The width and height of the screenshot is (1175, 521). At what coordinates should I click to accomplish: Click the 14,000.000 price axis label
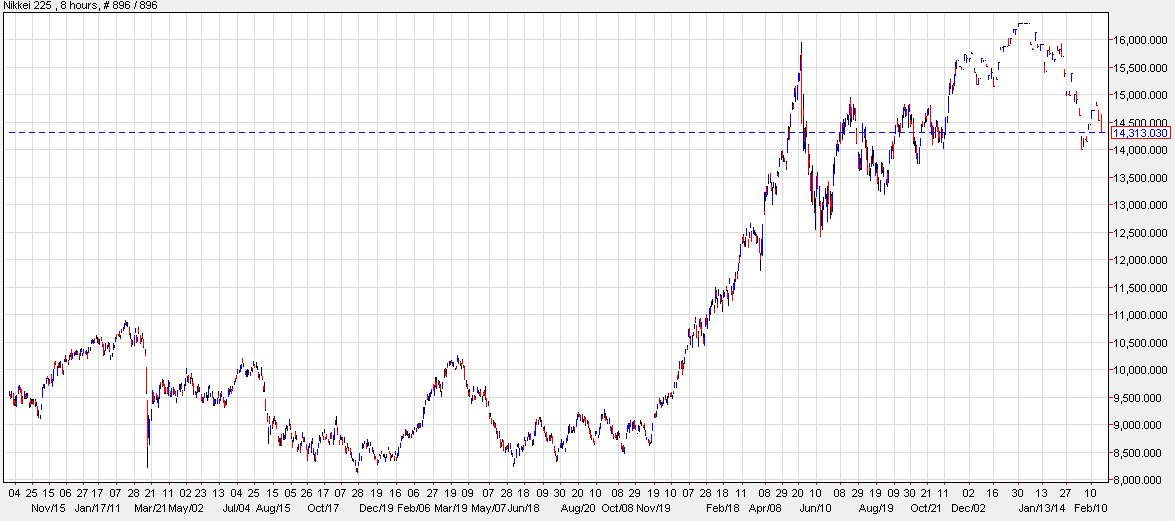coord(1141,150)
